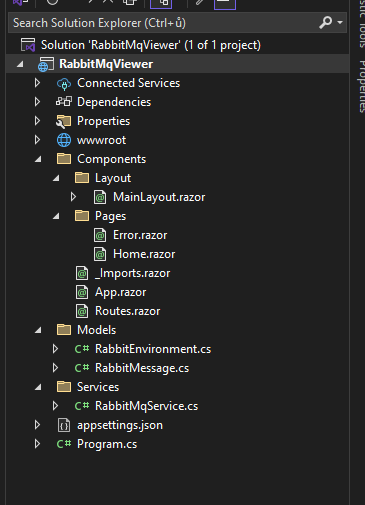Expand the Connected Services node

(37, 83)
